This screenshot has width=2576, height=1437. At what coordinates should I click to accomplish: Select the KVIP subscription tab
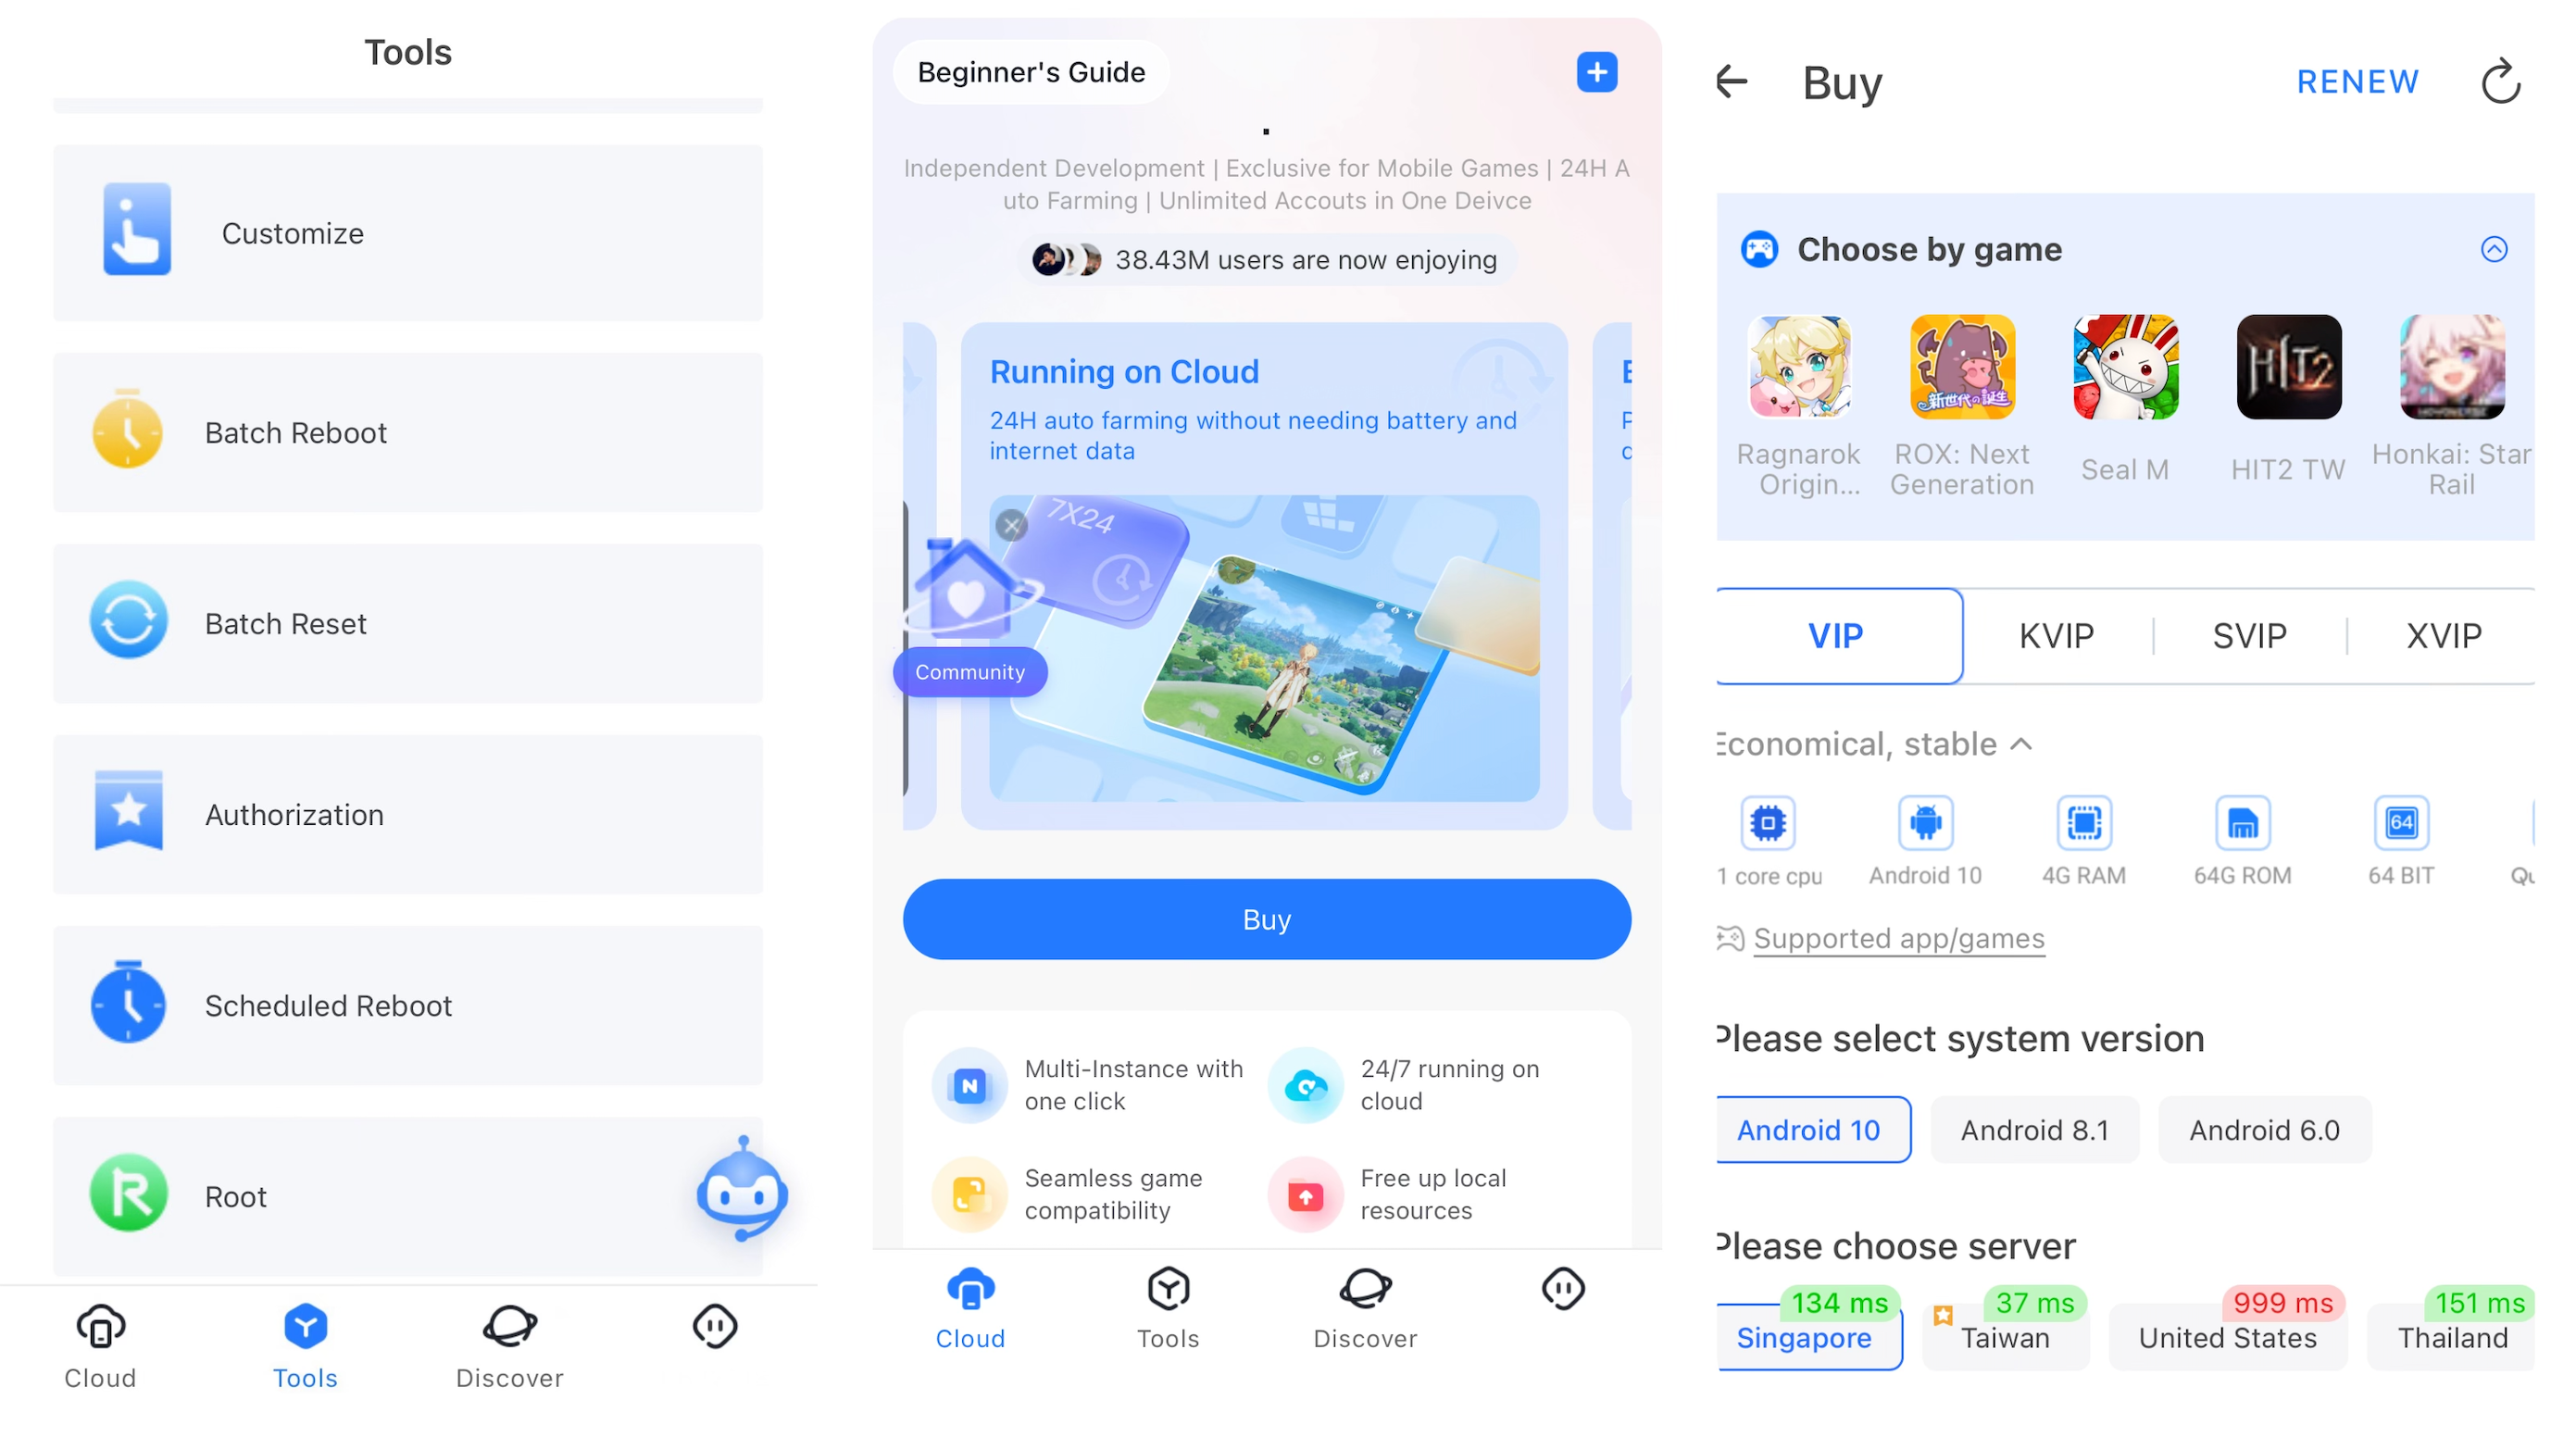[2054, 633]
